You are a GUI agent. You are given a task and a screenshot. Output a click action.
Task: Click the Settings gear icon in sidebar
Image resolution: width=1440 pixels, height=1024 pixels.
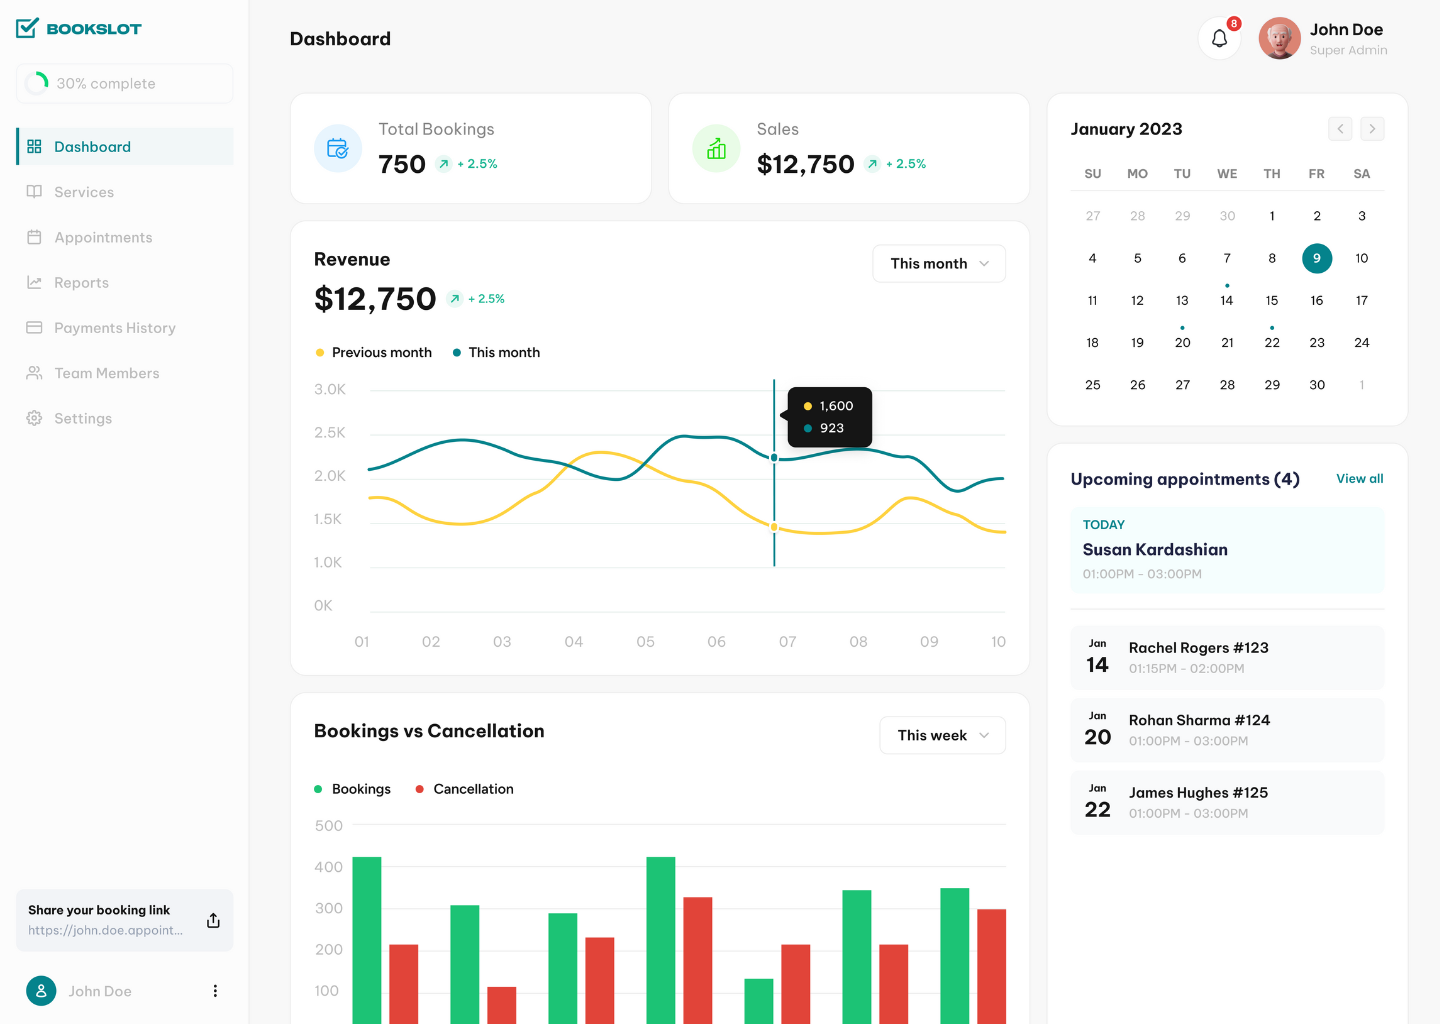[34, 418]
